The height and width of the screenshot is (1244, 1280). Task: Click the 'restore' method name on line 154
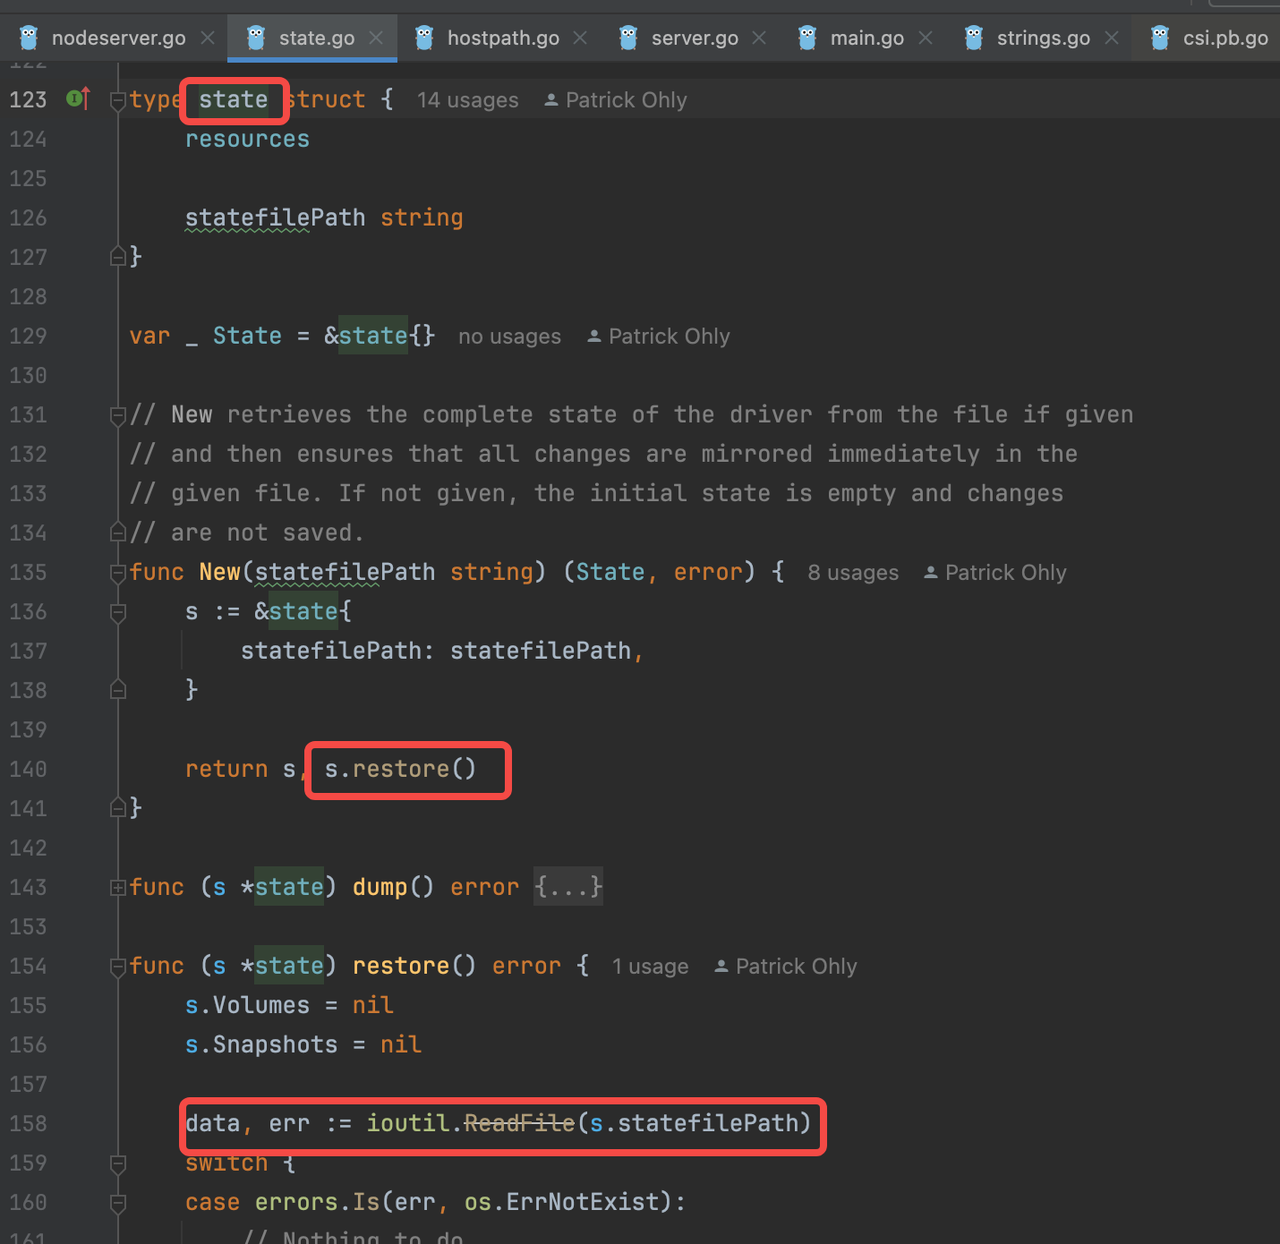click(x=400, y=966)
